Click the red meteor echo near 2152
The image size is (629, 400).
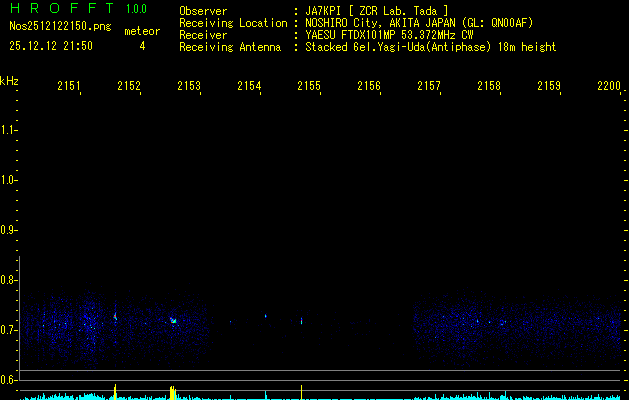(115, 316)
